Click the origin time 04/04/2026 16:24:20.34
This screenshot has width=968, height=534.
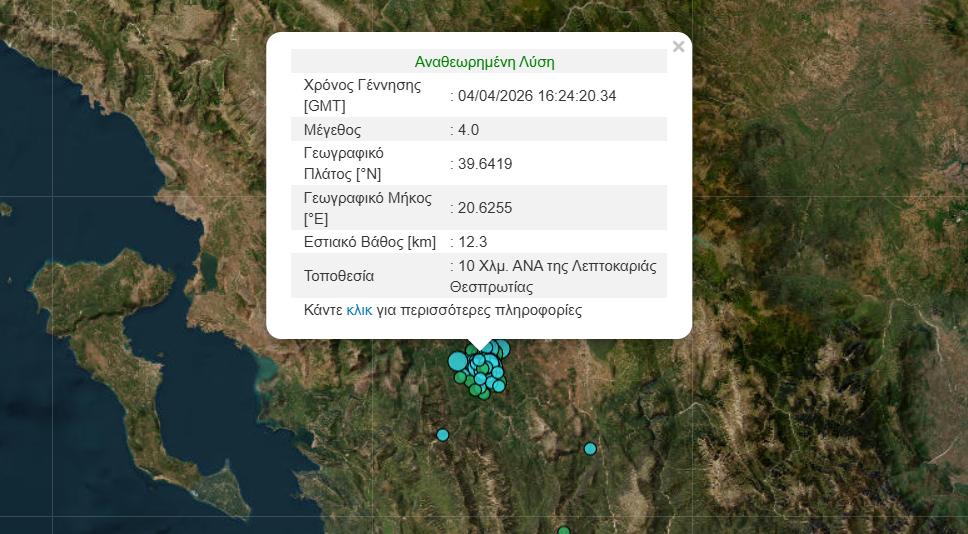[537, 96]
